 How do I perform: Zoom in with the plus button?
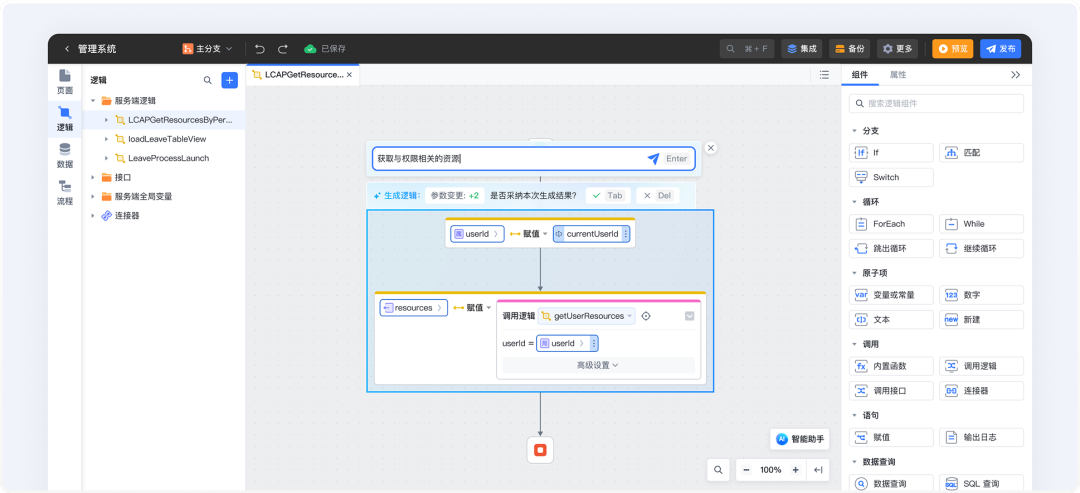[x=795, y=470]
